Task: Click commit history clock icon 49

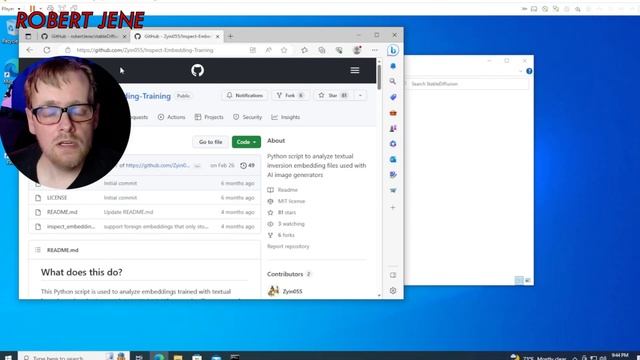Action: tap(247, 165)
